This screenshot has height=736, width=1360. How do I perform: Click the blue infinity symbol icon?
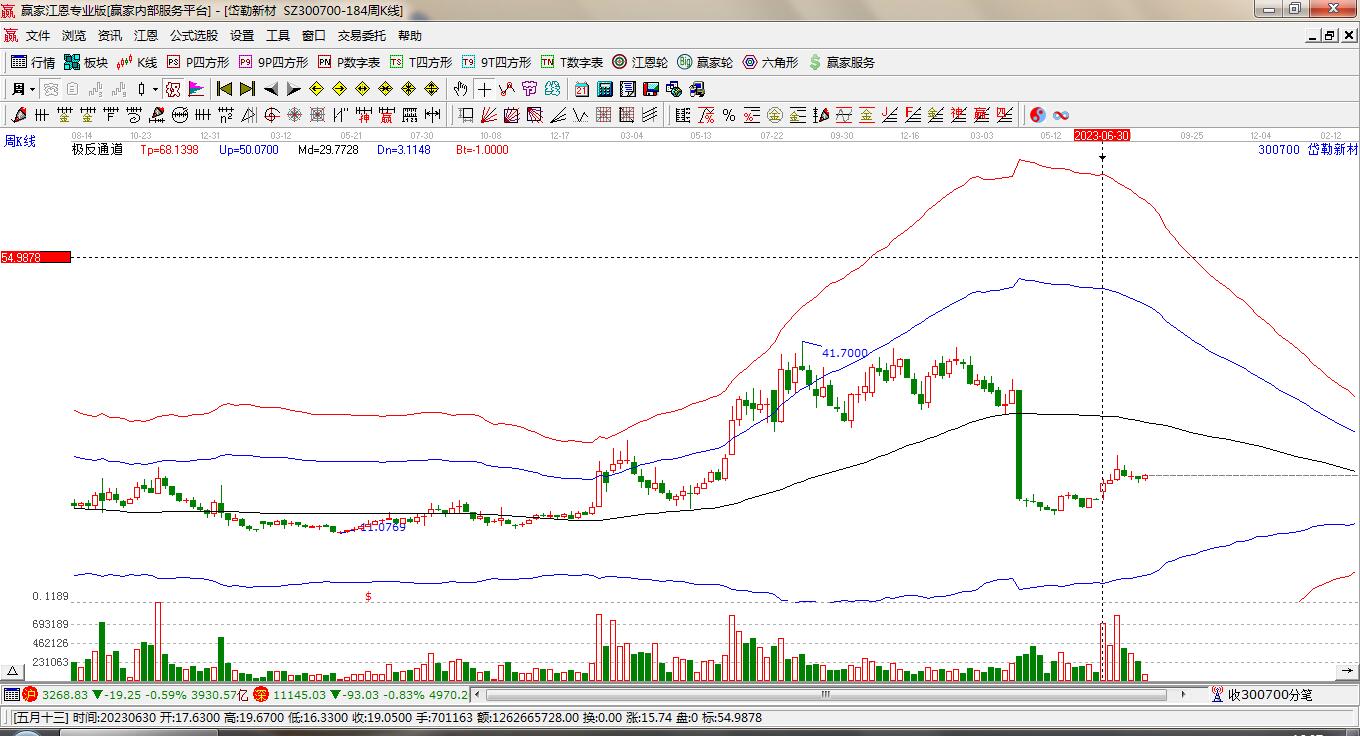coord(1061,115)
